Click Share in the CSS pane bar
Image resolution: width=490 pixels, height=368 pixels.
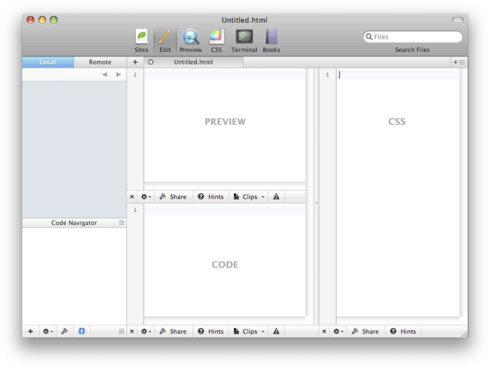[366, 331]
